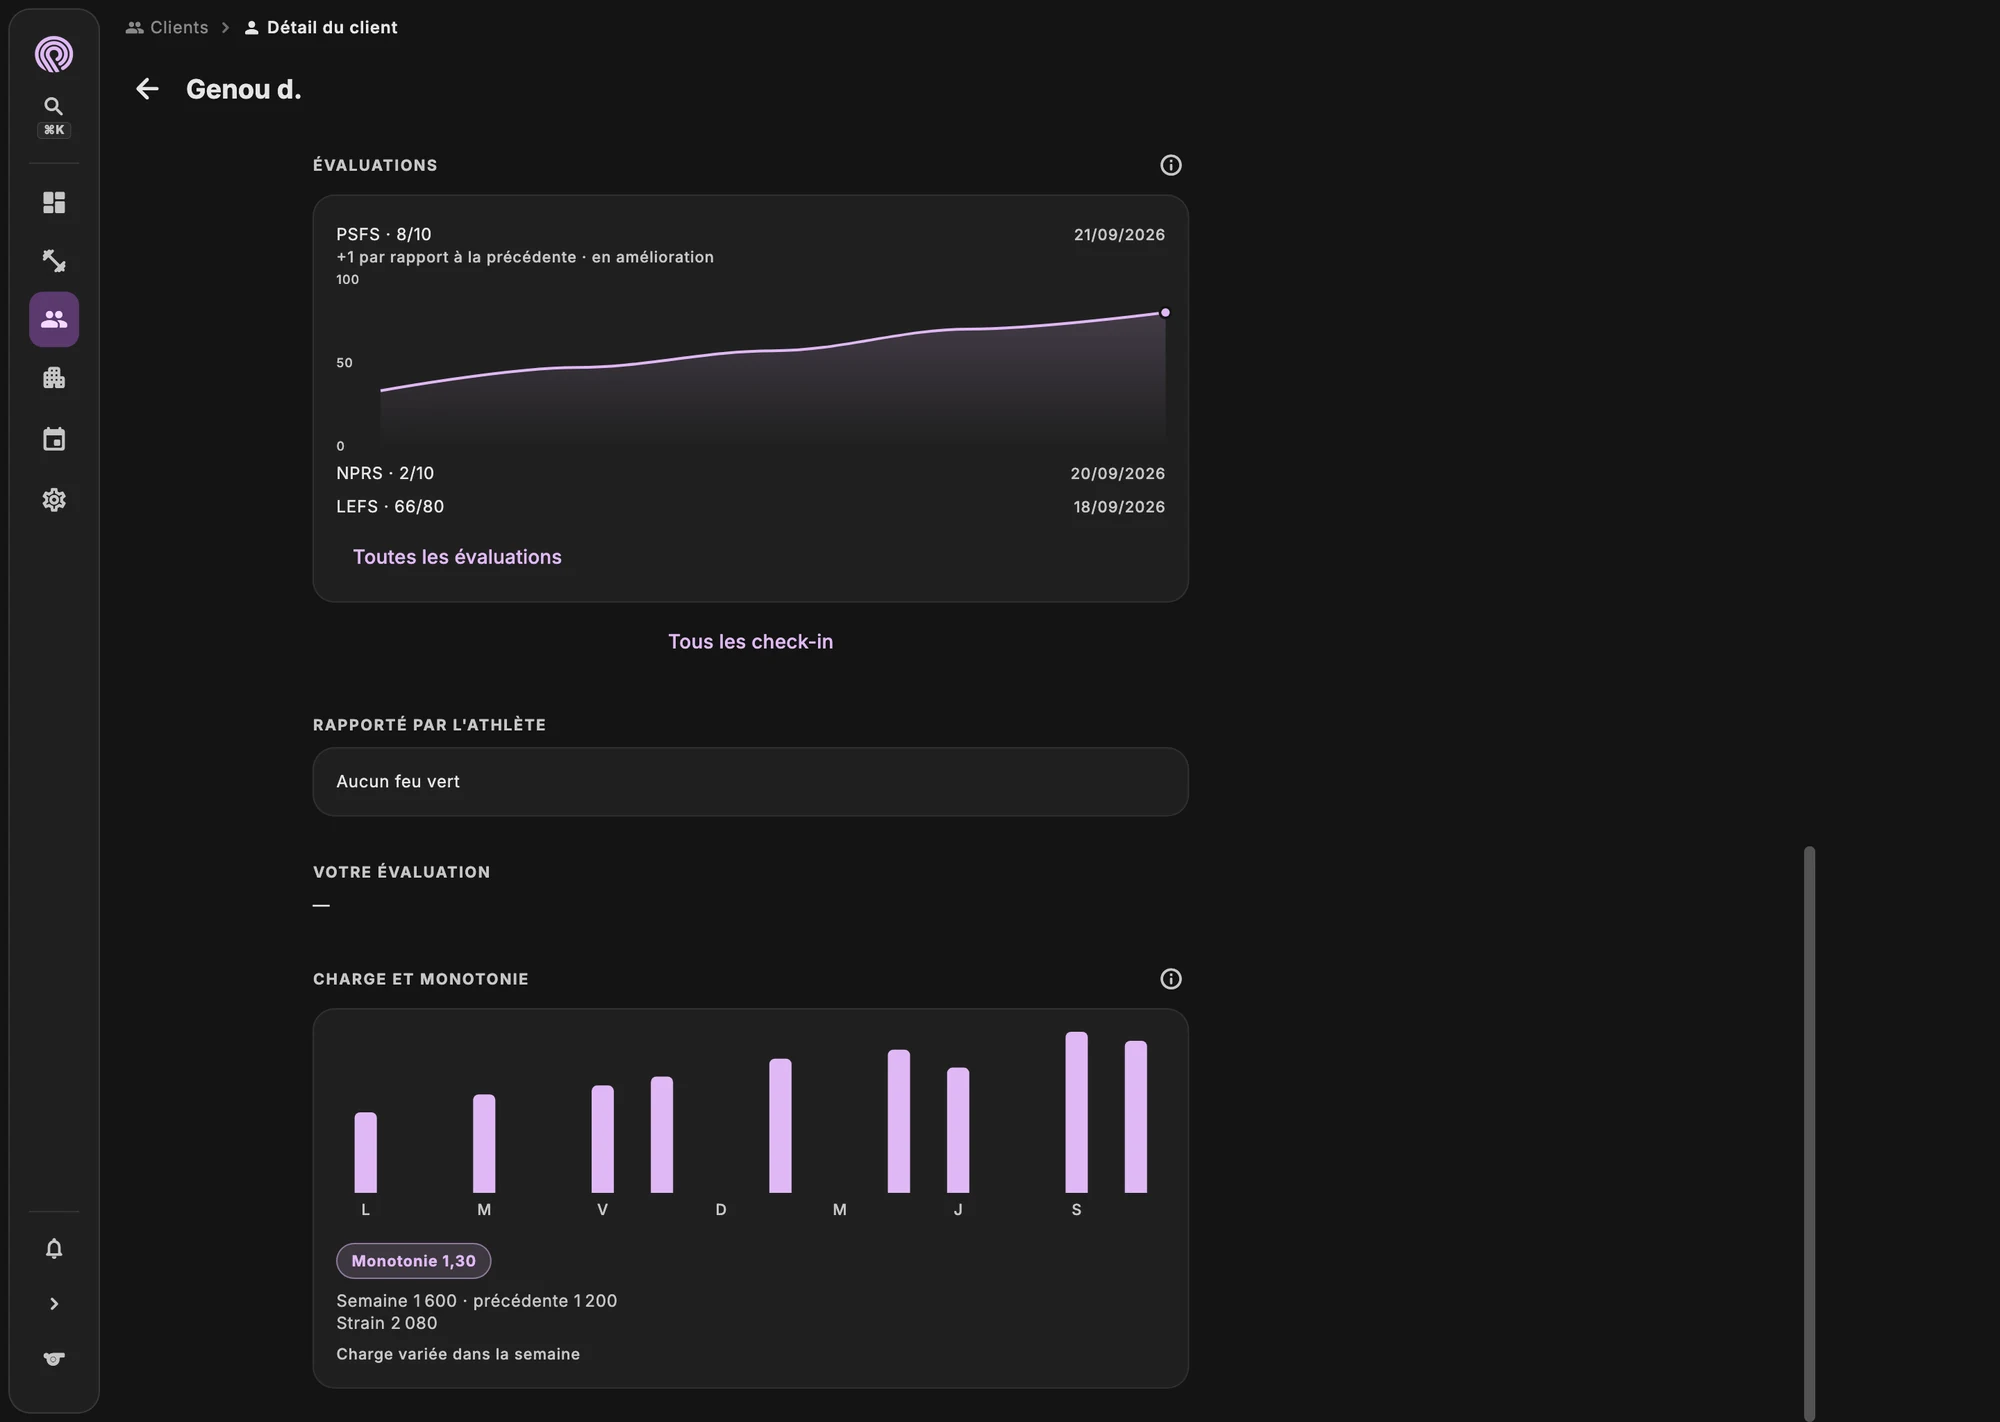Image resolution: width=2000 pixels, height=1422 pixels.
Task: Select the LEFS 66/80 evaluation row
Action: pyautogui.click(x=750, y=507)
